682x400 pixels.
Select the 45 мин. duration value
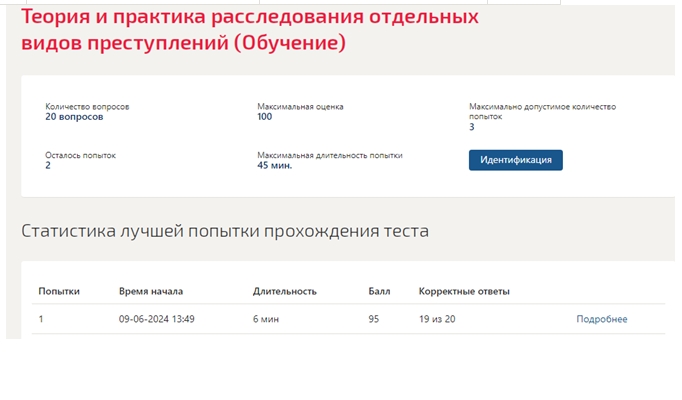tap(274, 166)
